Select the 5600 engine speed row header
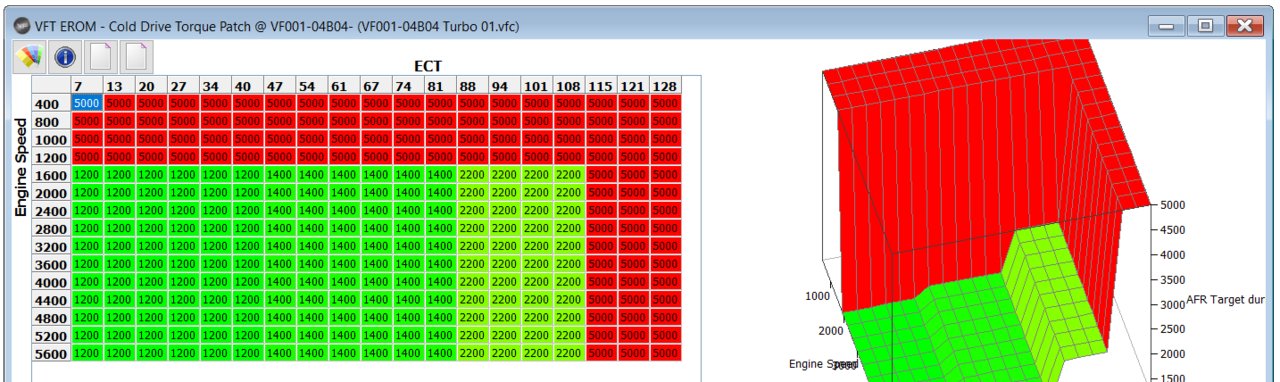This screenshot has height=382, width=1280. pos(50,353)
